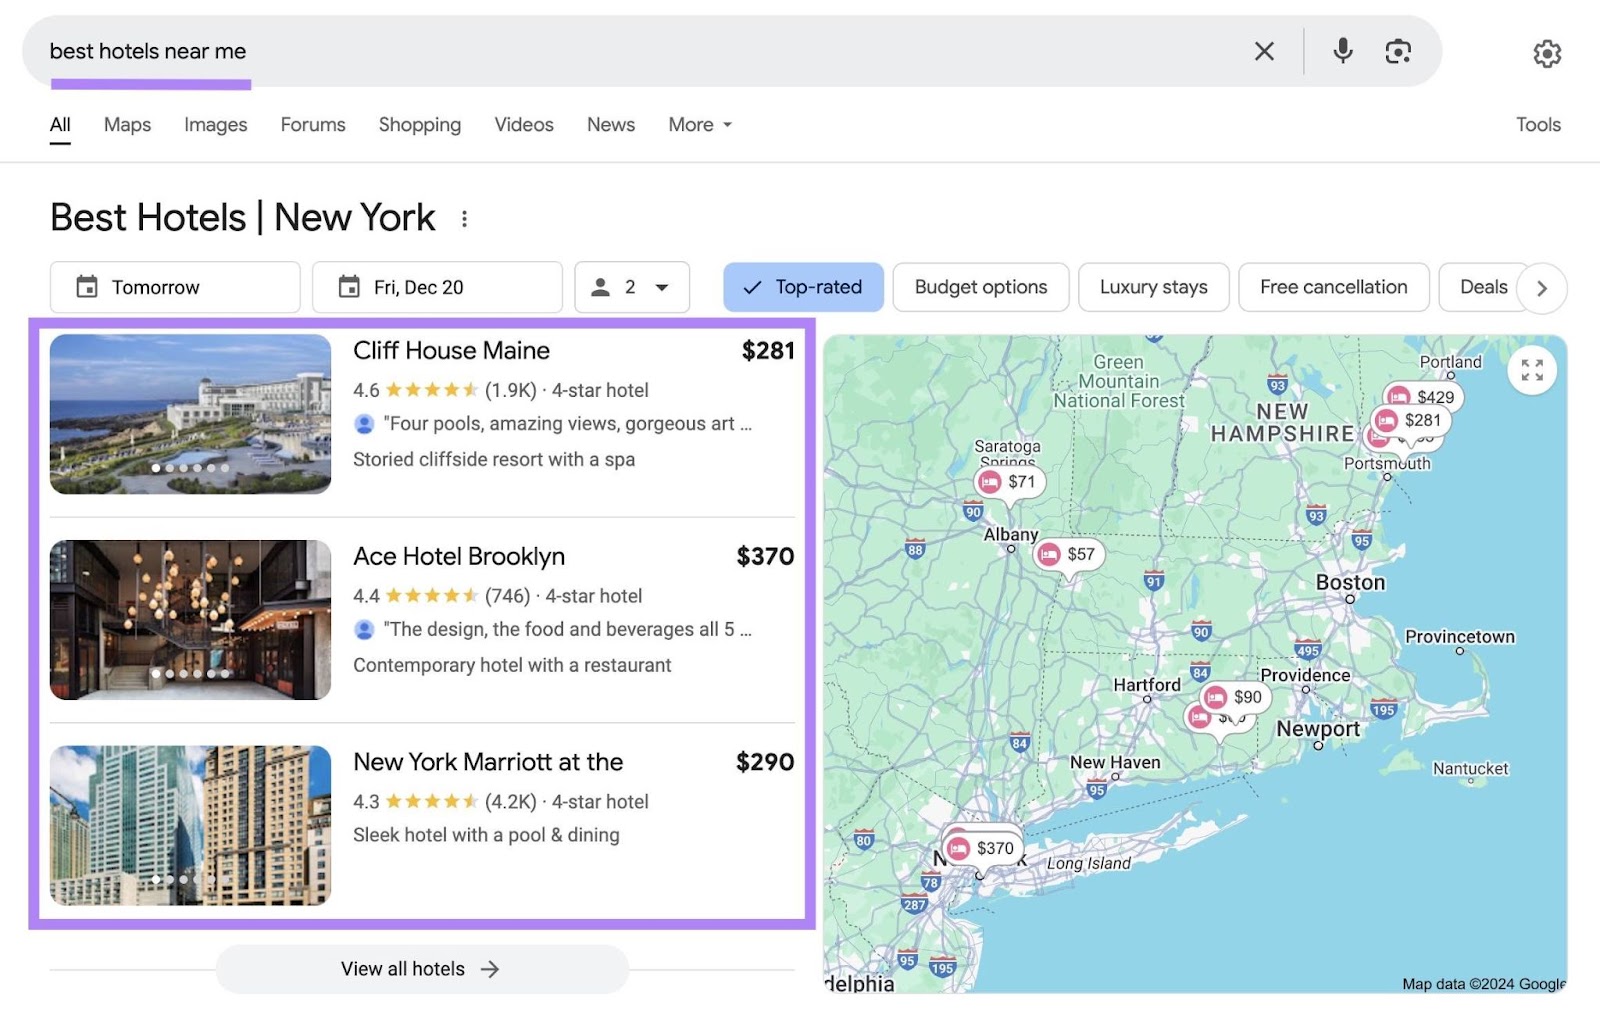Open the New York Marriott at the listing

(488, 762)
